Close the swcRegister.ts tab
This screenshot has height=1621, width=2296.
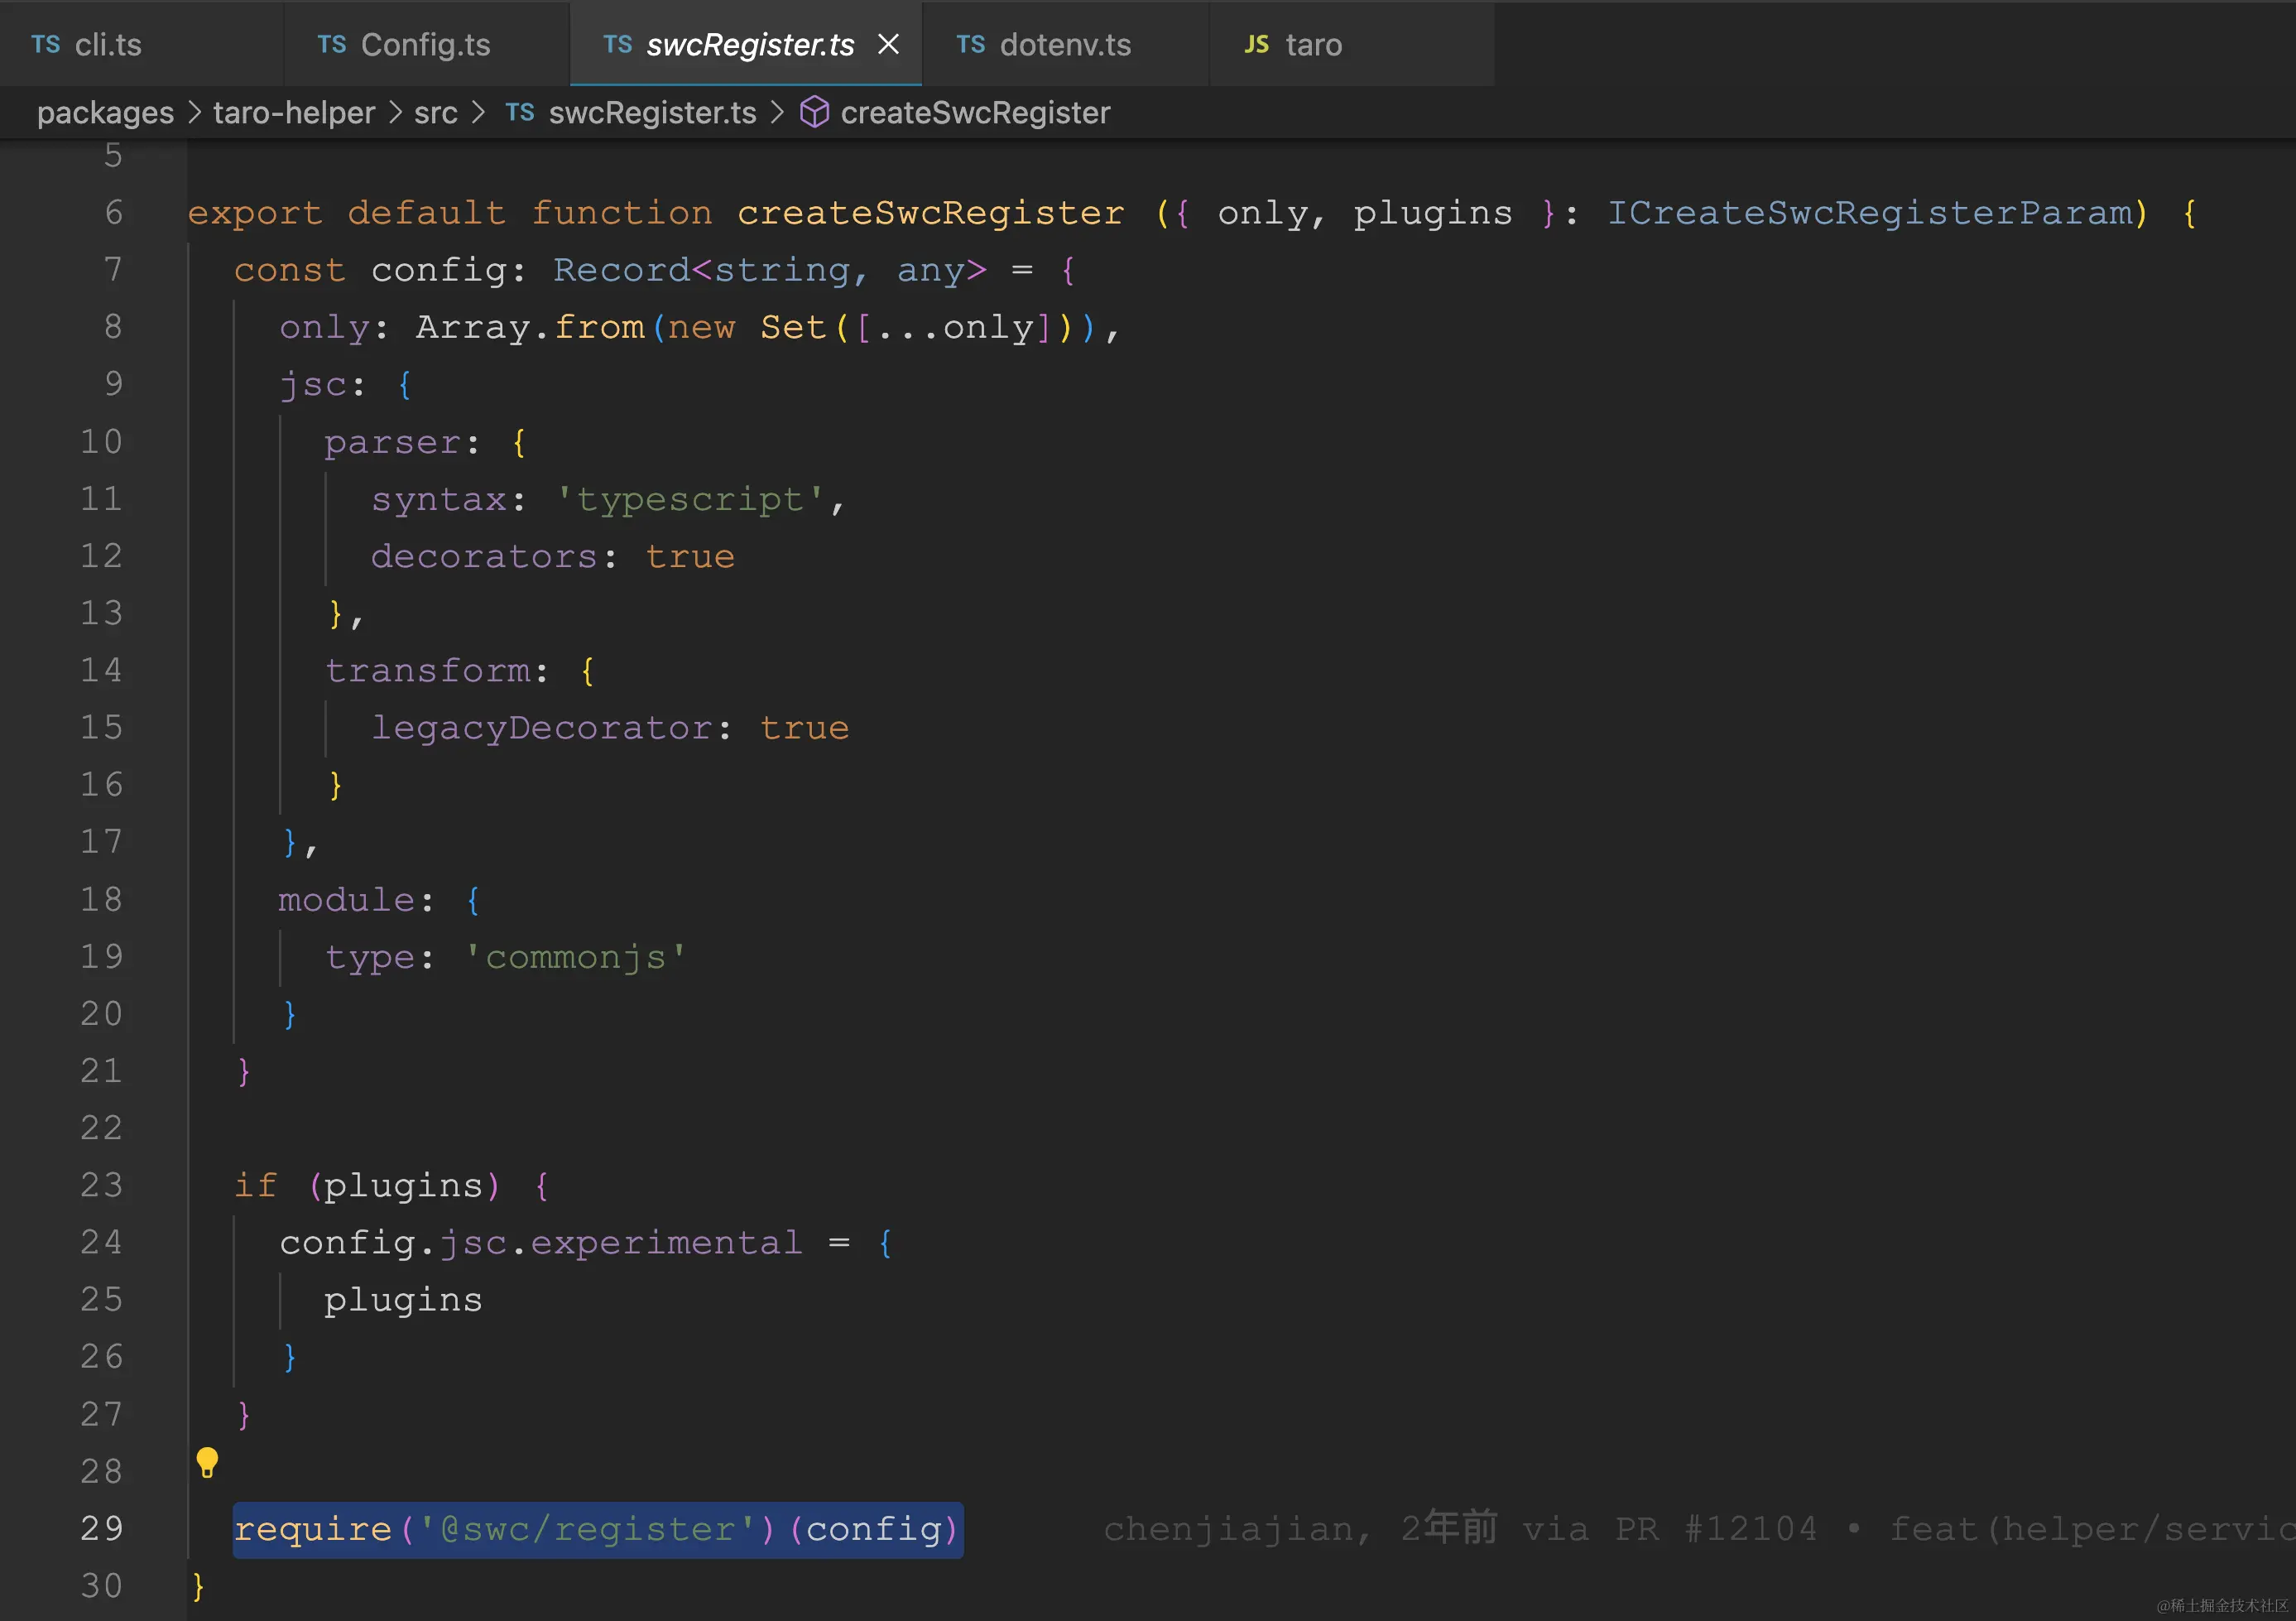[888, 44]
